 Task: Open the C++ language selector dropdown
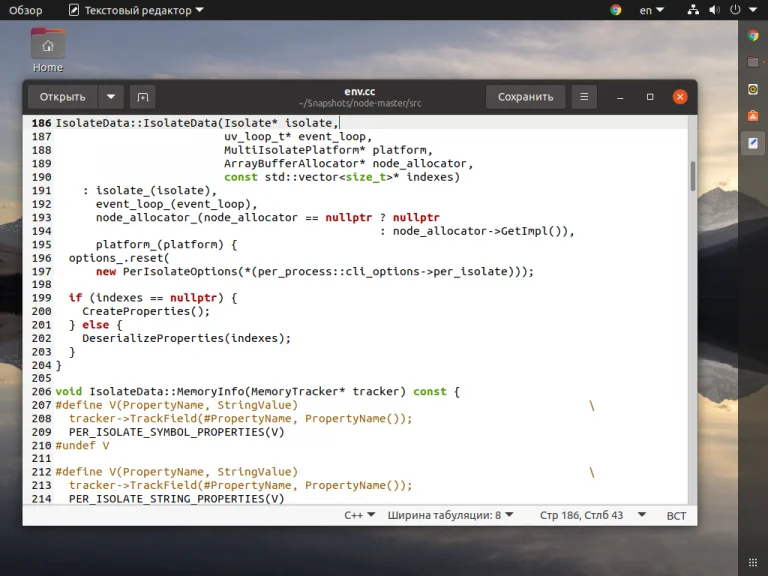click(x=359, y=516)
